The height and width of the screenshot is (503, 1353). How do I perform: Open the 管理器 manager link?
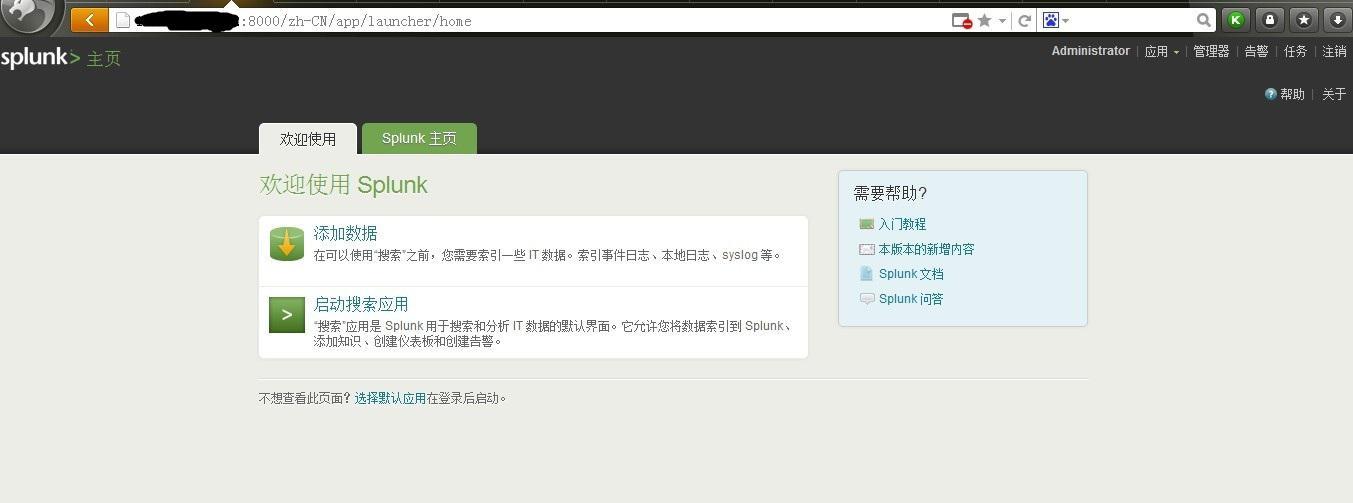coord(1211,51)
